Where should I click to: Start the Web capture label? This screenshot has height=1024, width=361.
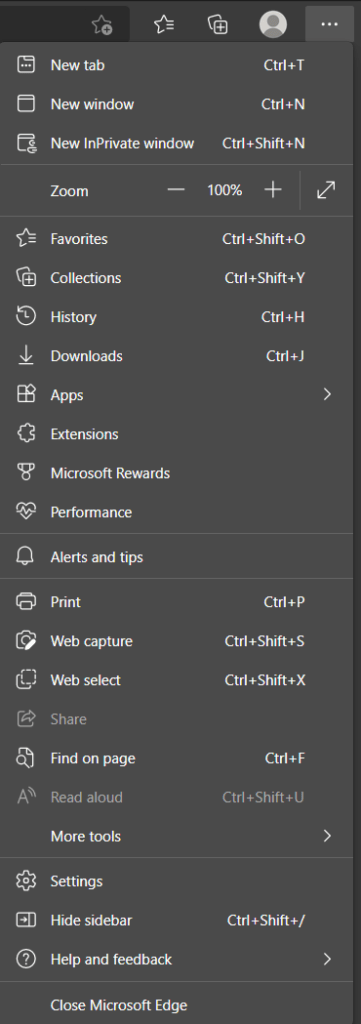(91, 641)
